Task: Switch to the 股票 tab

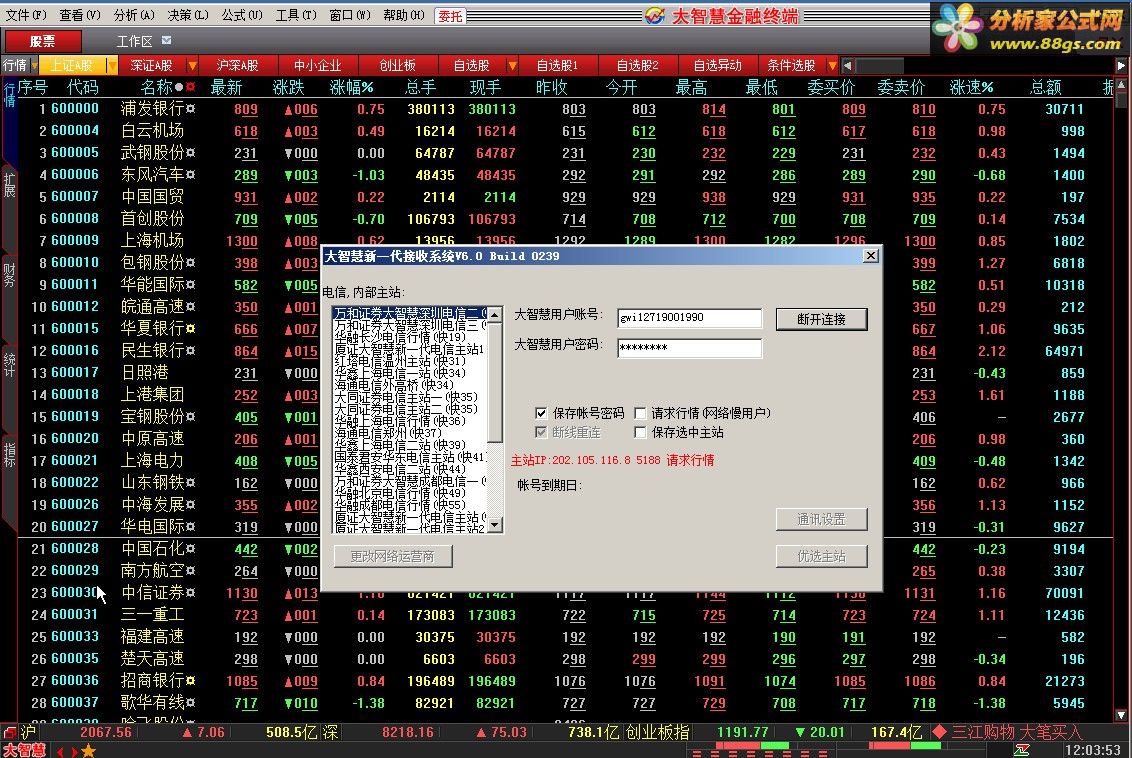Action: click(43, 41)
